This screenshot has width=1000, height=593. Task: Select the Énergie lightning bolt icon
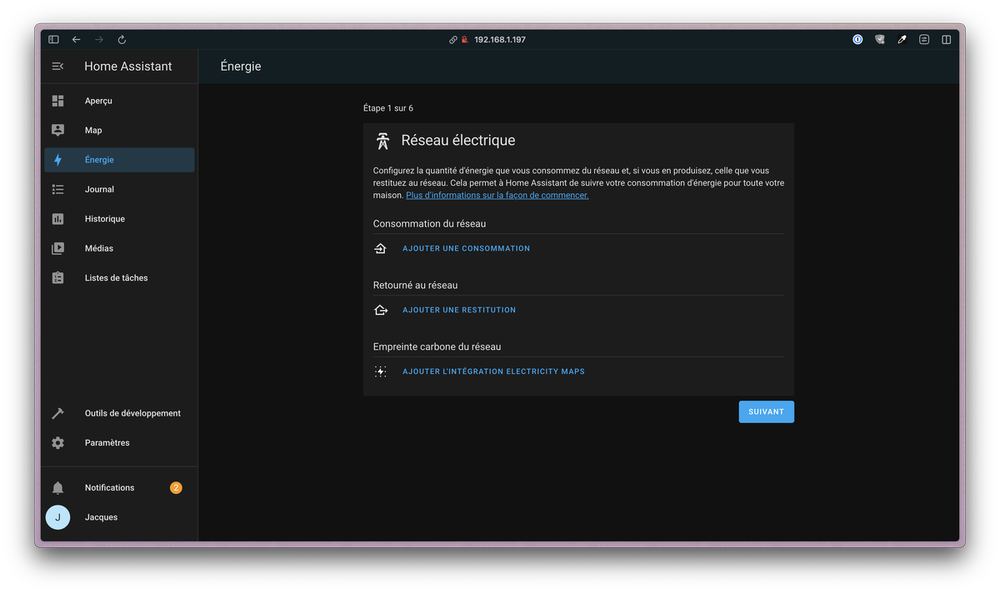coord(58,160)
